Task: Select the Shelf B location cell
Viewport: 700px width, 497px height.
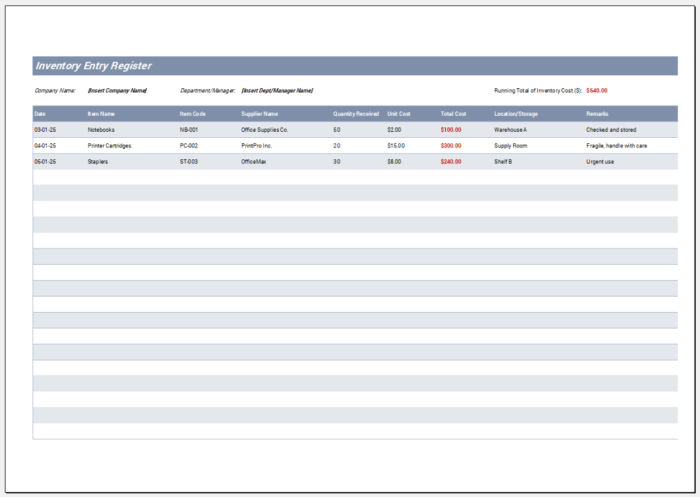Action: coord(503,162)
